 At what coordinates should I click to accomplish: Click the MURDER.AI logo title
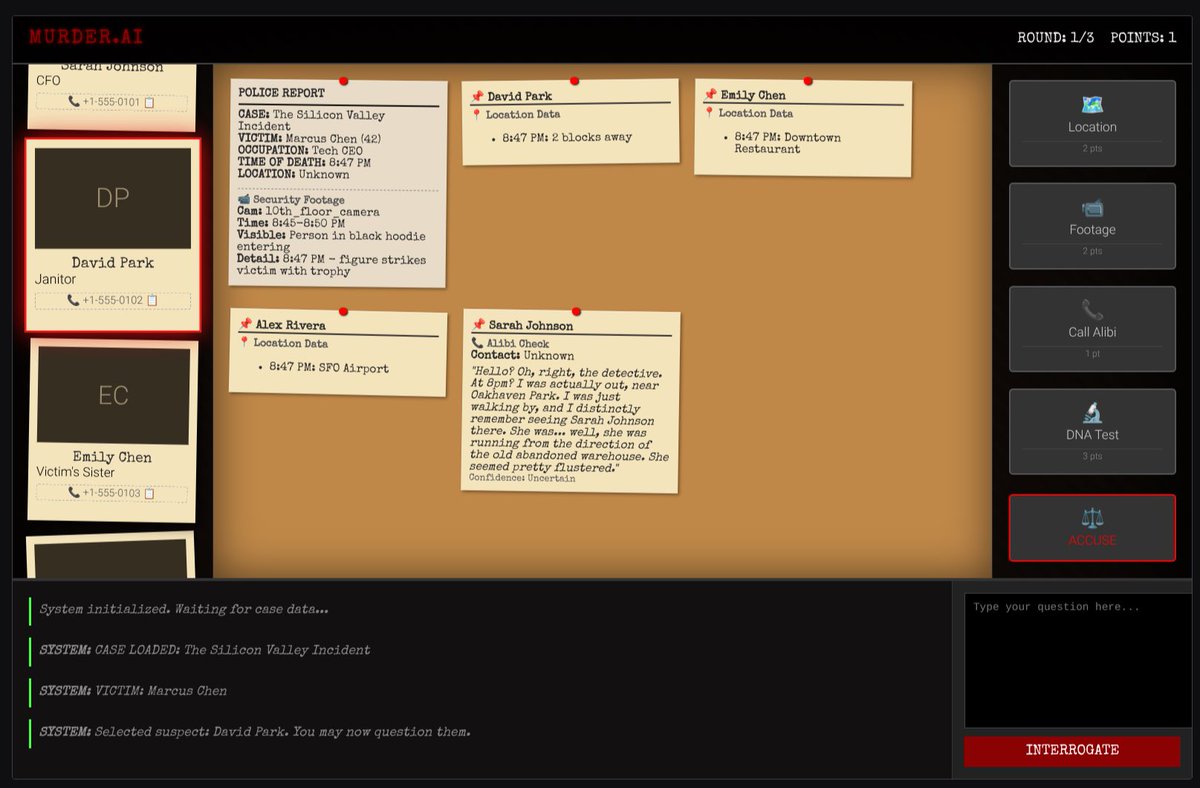pyautogui.click(x=86, y=37)
